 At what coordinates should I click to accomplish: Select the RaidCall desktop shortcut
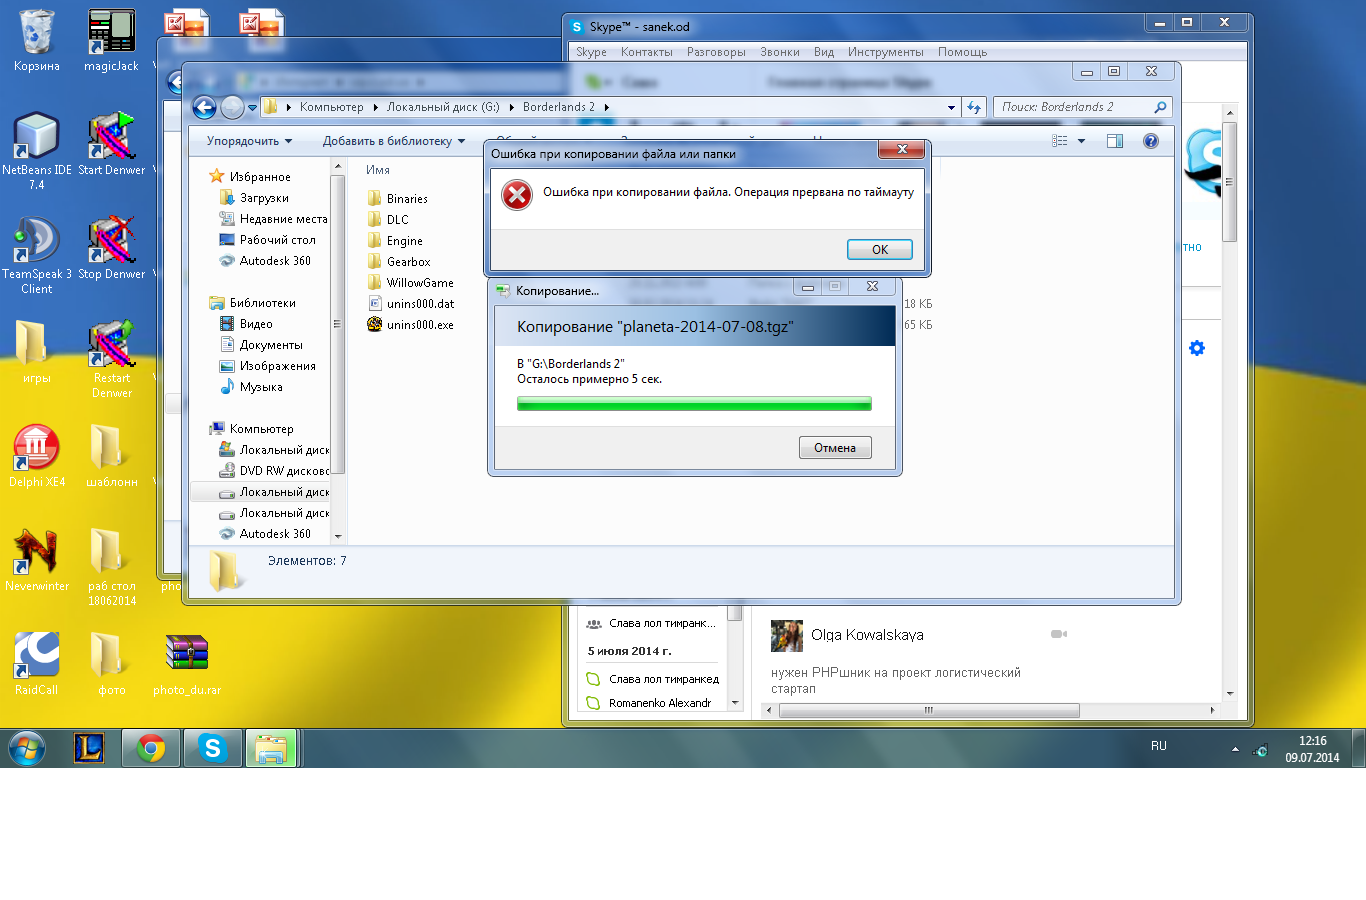(x=37, y=664)
